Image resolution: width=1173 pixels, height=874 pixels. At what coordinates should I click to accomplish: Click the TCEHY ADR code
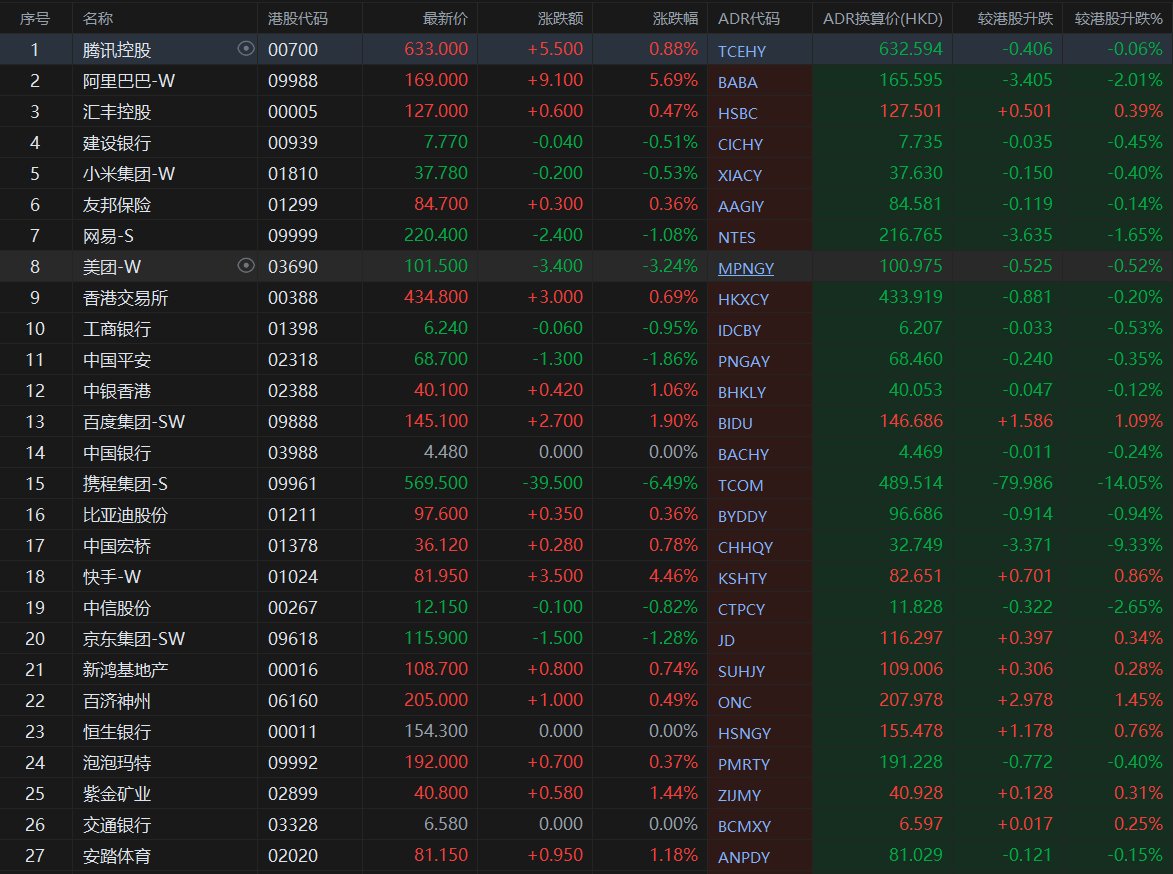point(740,51)
